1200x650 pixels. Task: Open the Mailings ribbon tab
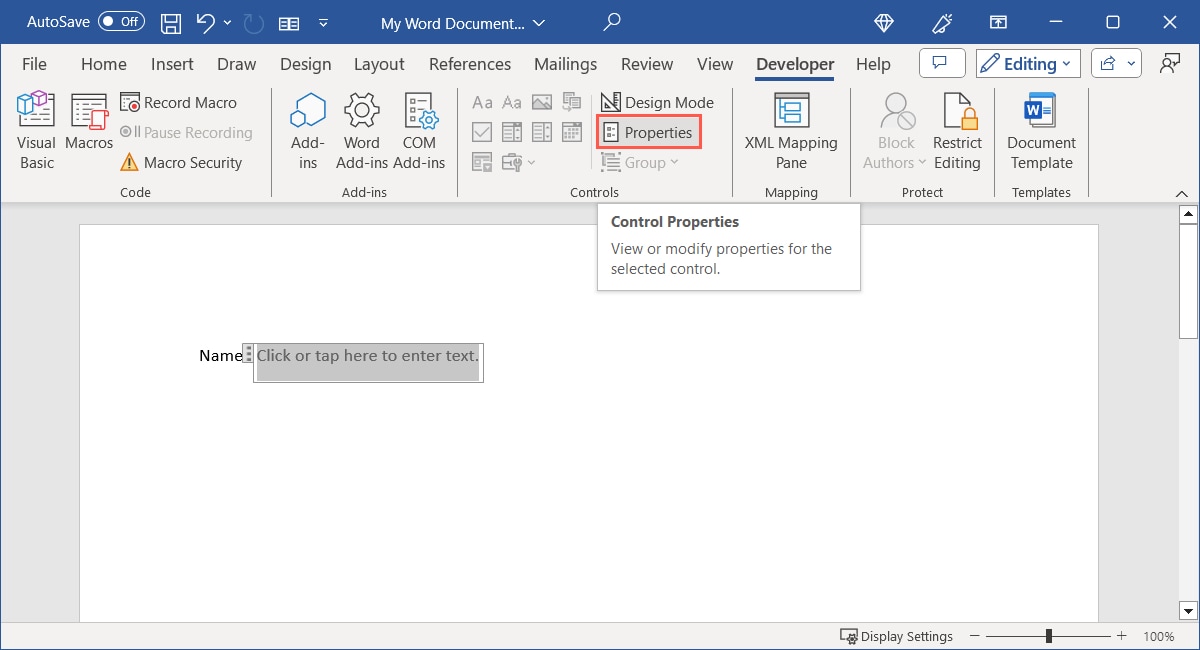coord(565,63)
